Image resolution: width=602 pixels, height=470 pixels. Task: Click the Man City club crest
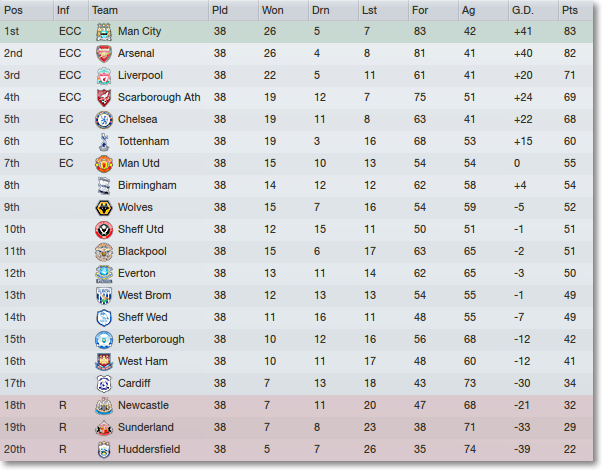click(x=104, y=32)
